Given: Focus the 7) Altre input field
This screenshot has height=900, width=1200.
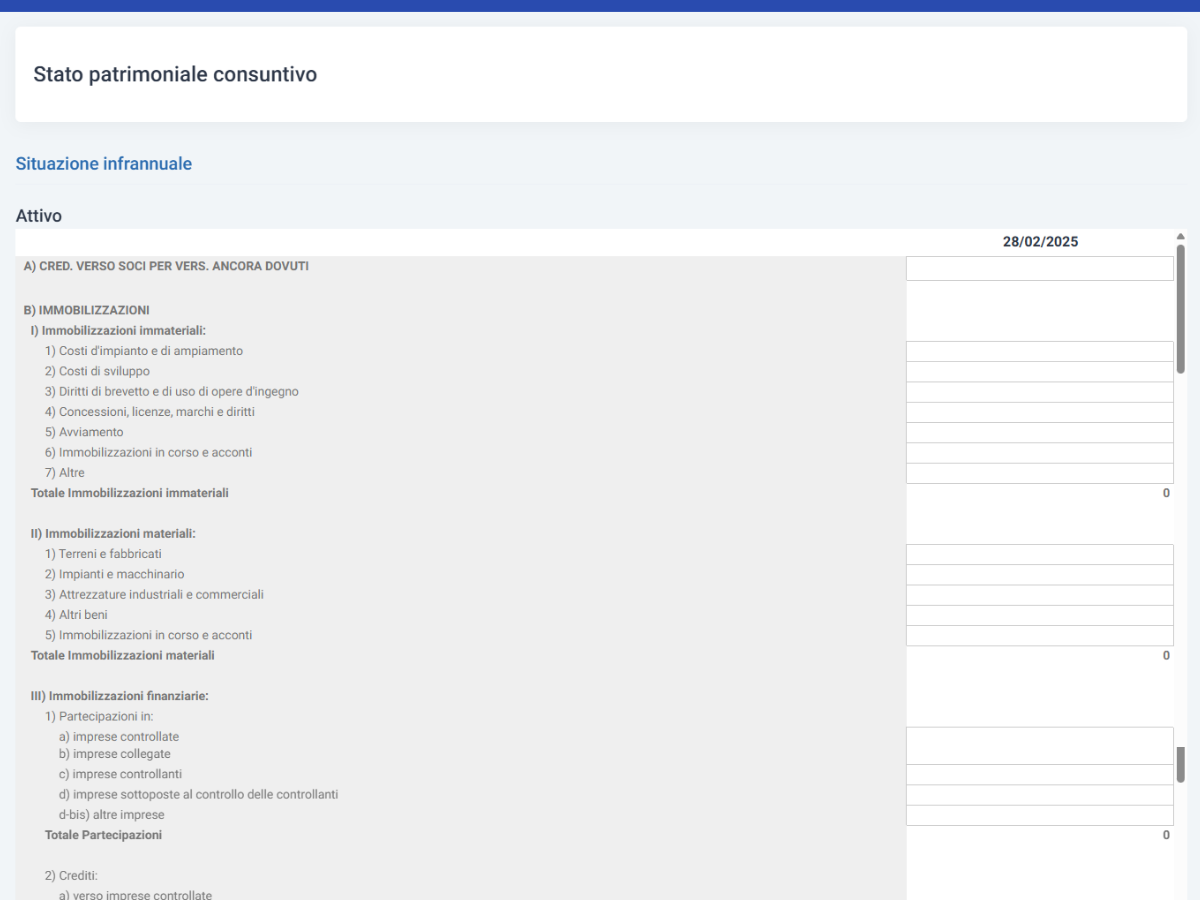Looking at the screenshot, I should tap(1039, 473).
